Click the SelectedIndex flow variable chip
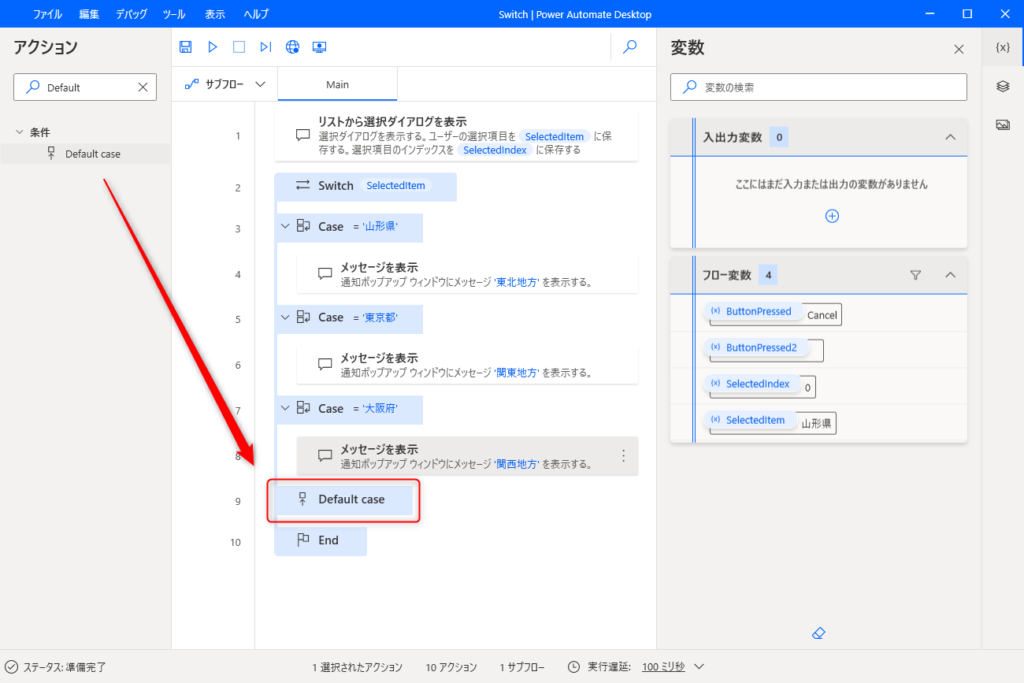 (751, 384)
